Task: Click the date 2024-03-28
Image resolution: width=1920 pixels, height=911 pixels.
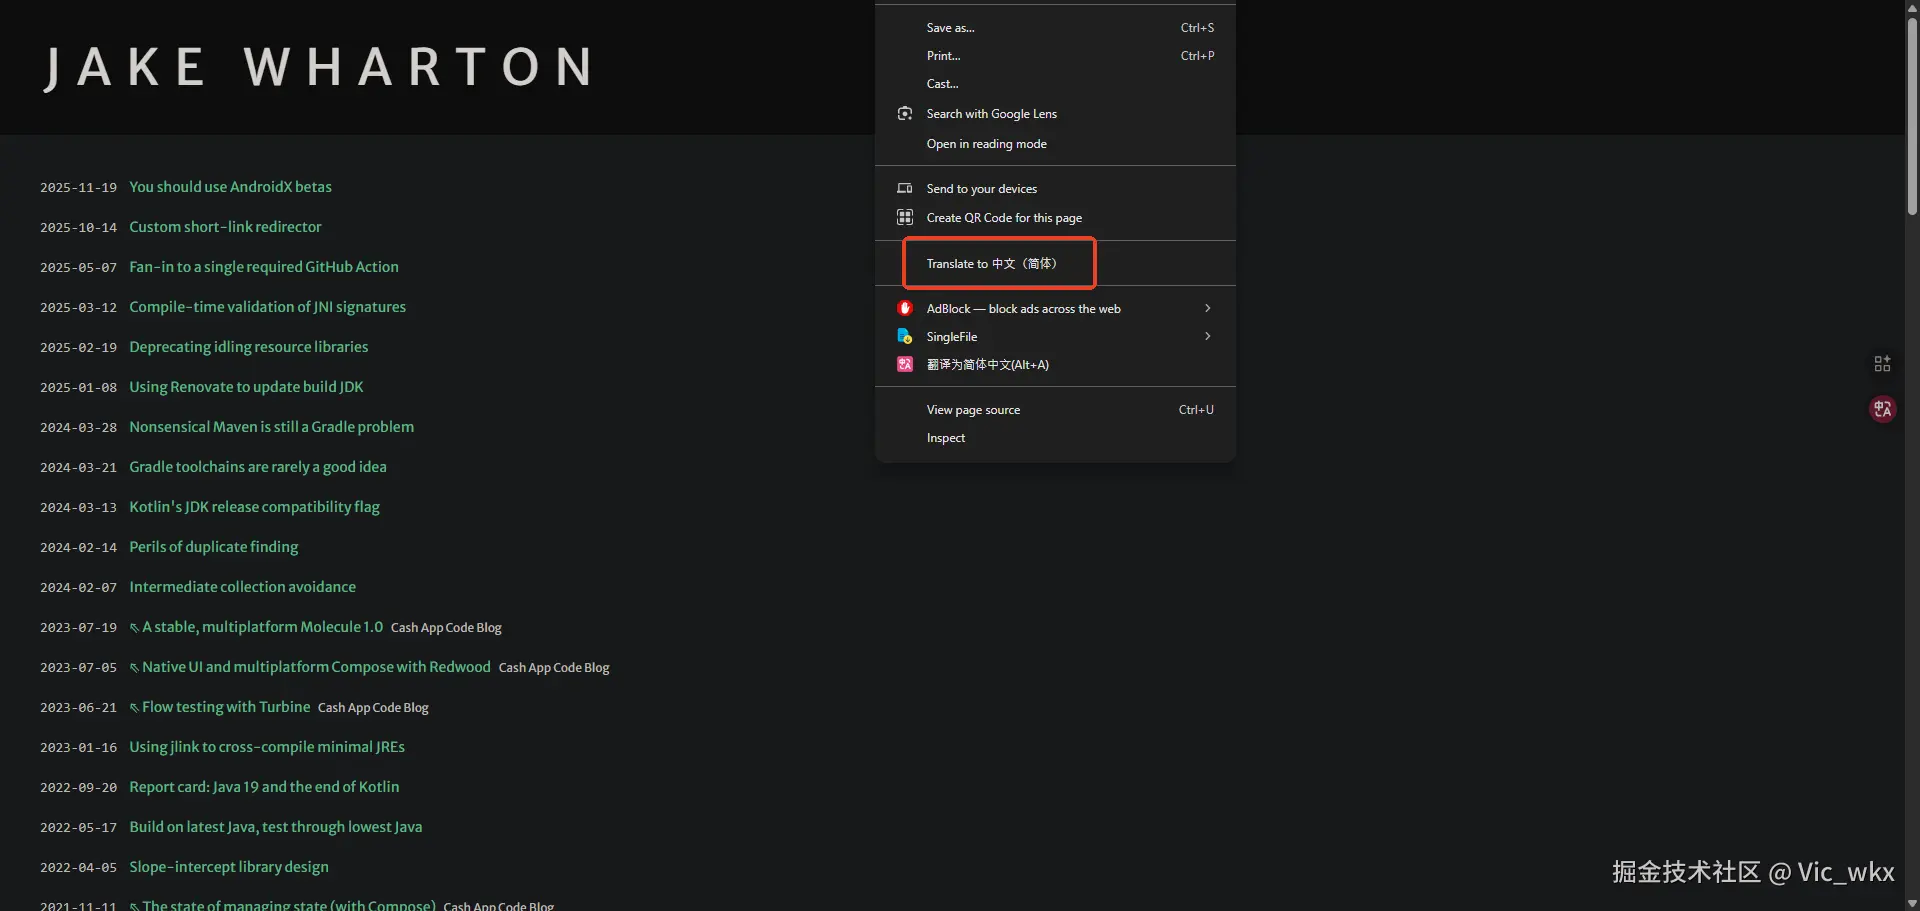Action: (78, 428)
